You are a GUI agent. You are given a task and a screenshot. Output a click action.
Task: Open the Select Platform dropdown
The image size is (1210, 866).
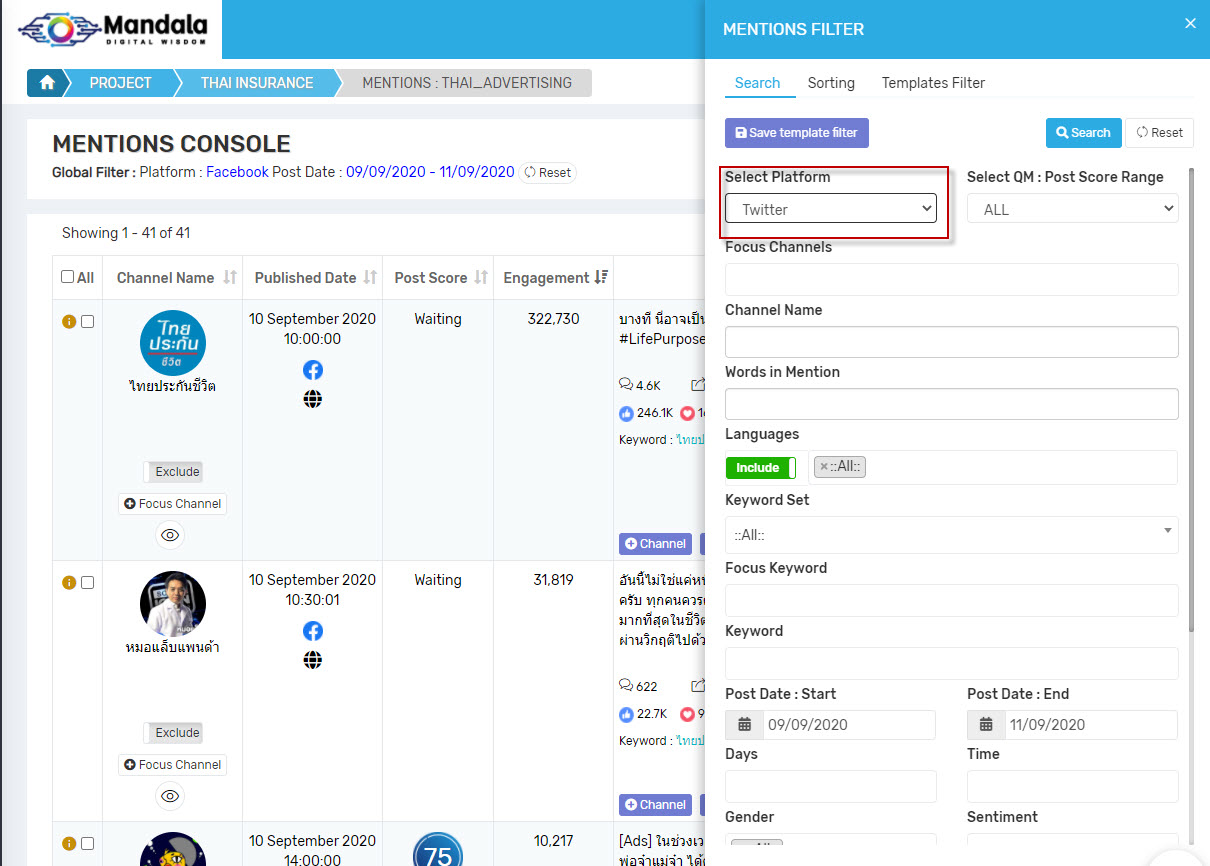click(x=830, y=209)
